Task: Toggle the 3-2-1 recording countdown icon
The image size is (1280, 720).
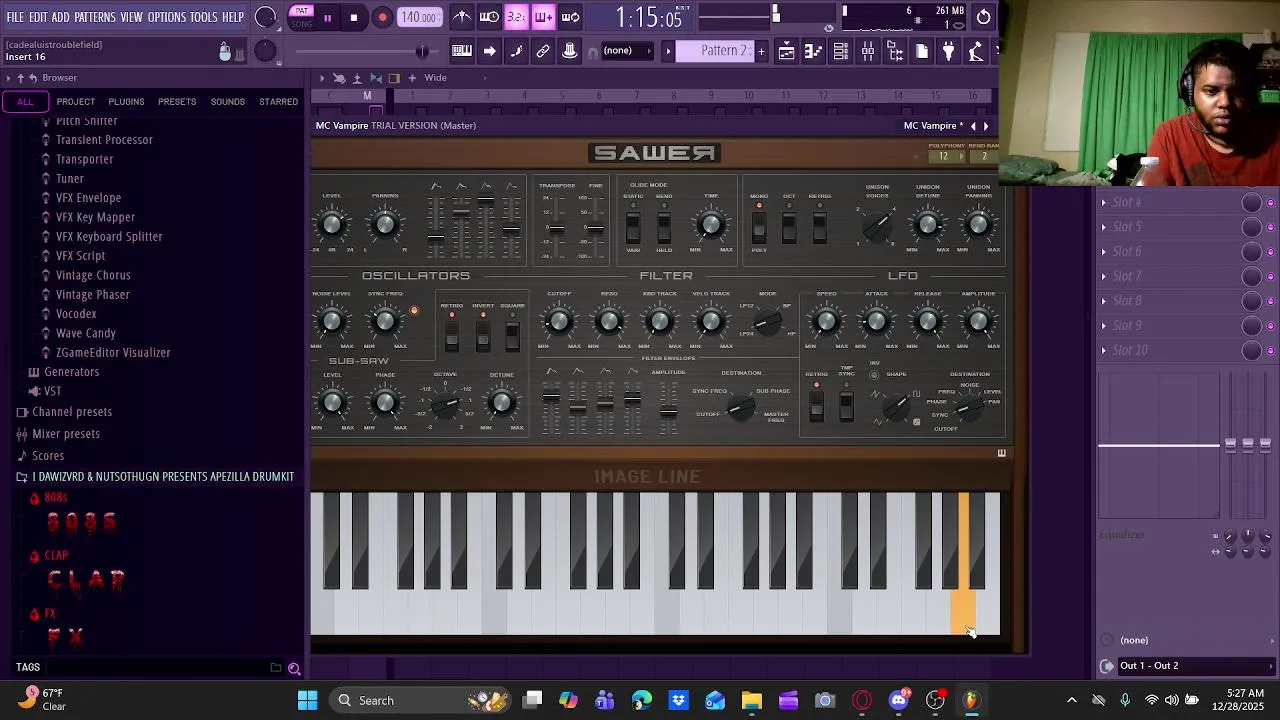Action: click(516, 17)
